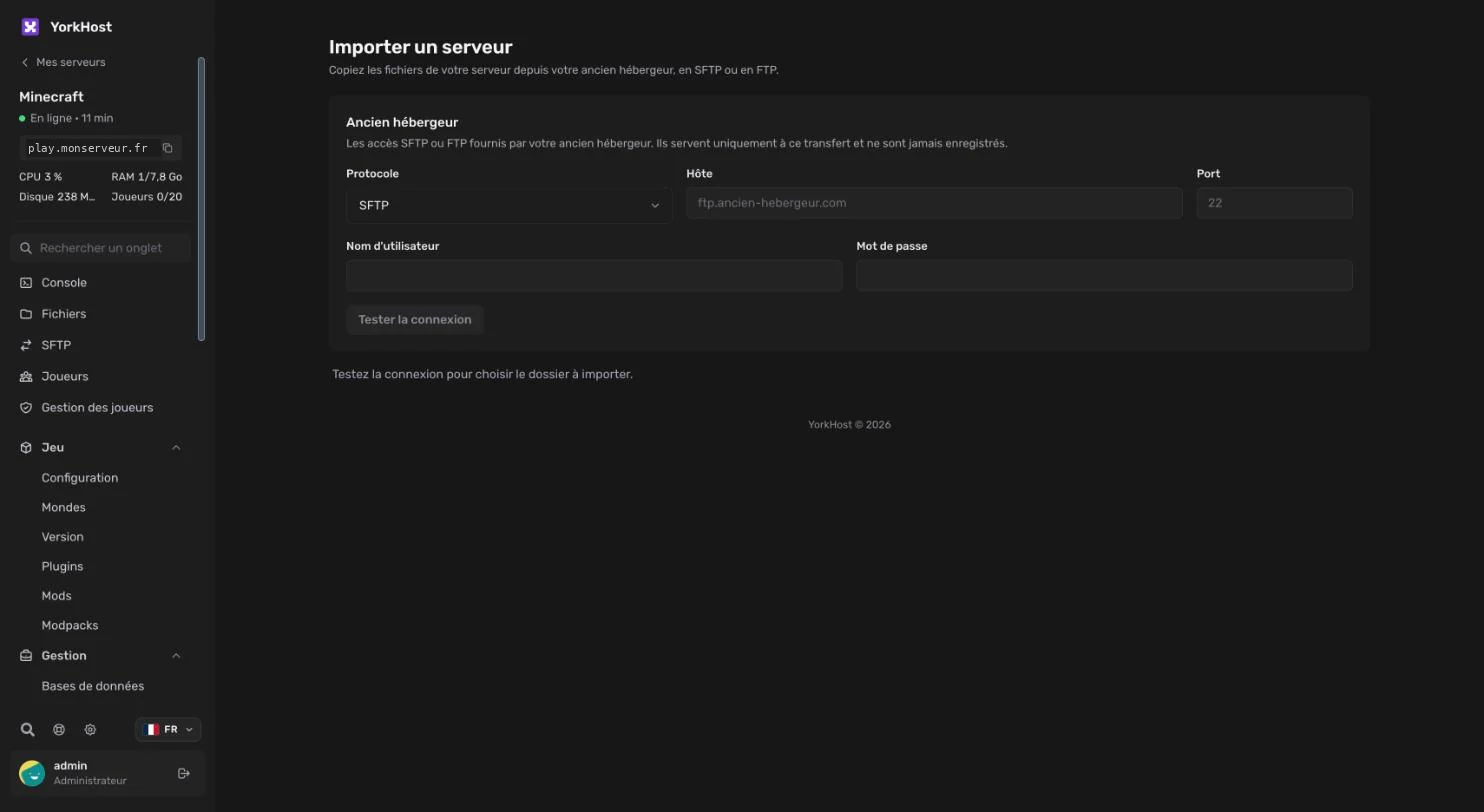Screen dimensions: 1484x812
Task: Click the 'Importer un serveur' heading
Action: click(x=420, y=47)
